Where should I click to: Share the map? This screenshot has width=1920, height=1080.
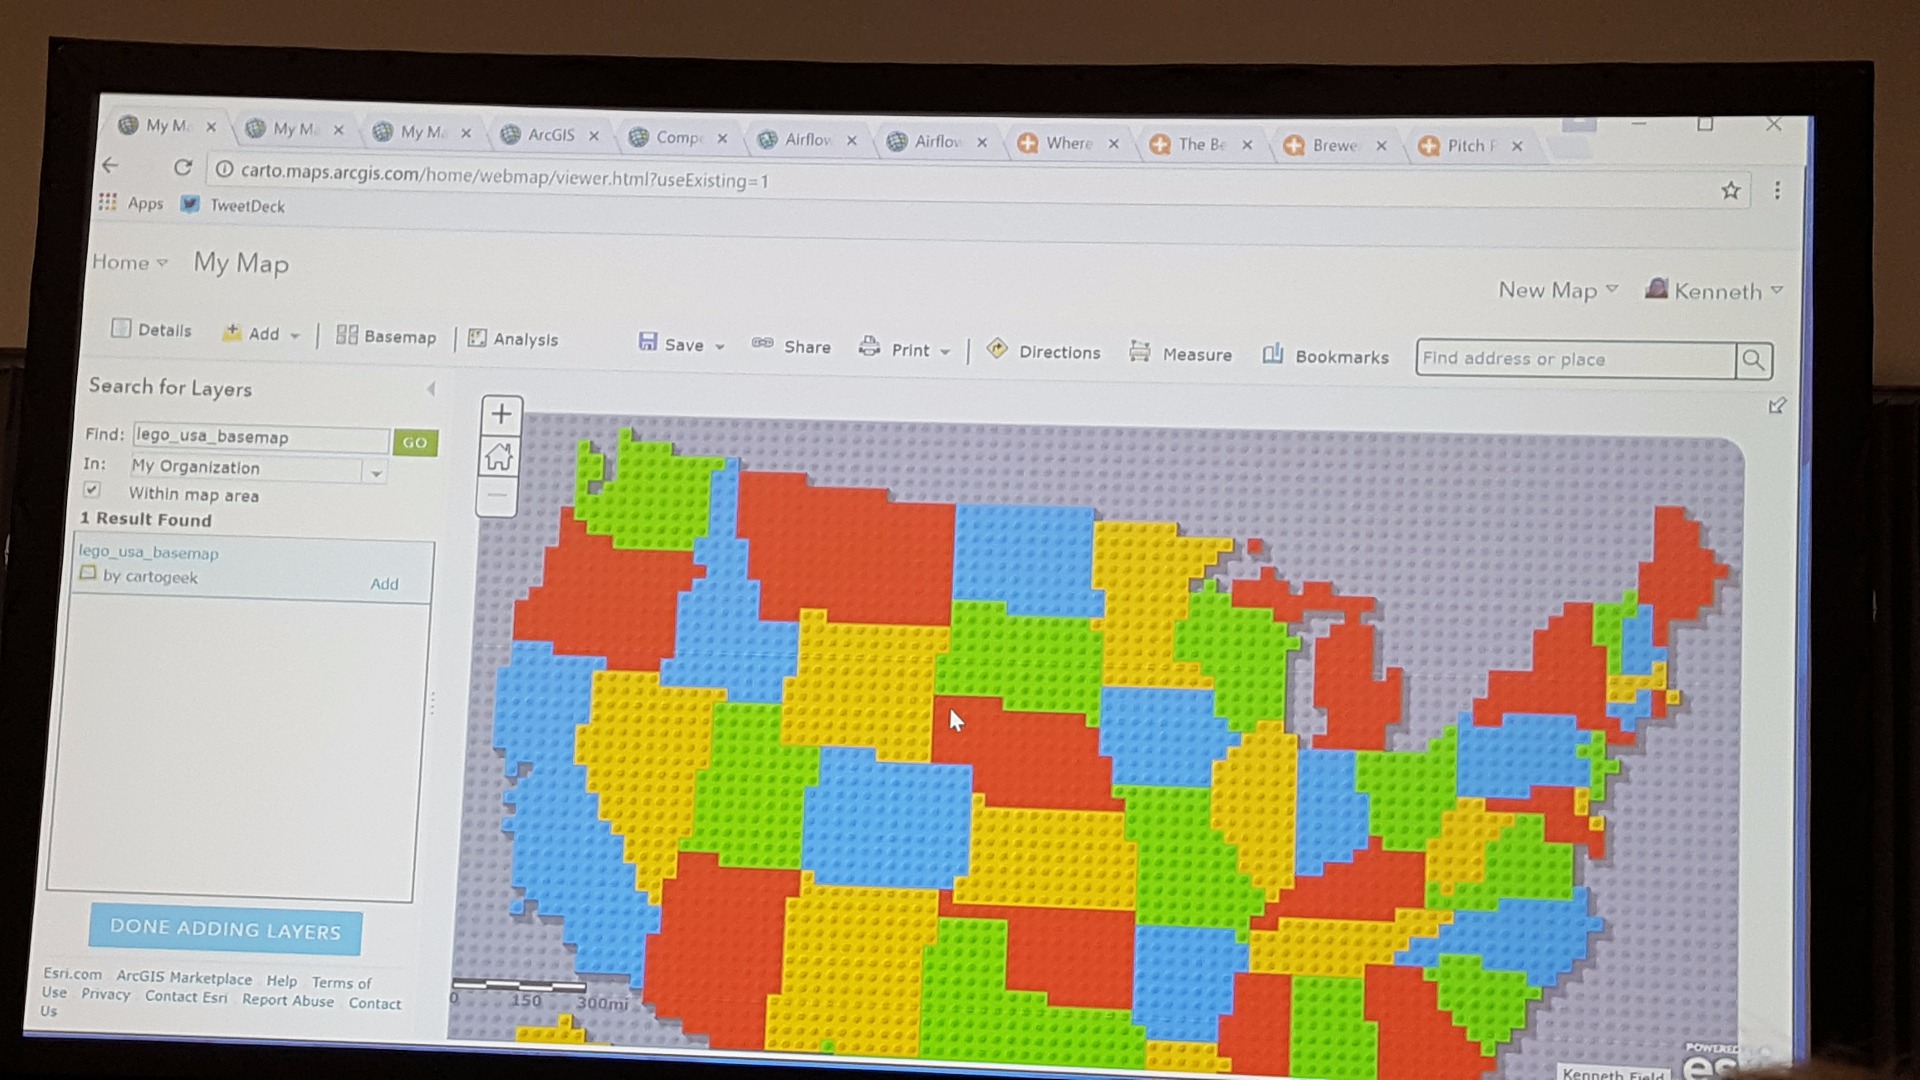(x=791, y=346)
